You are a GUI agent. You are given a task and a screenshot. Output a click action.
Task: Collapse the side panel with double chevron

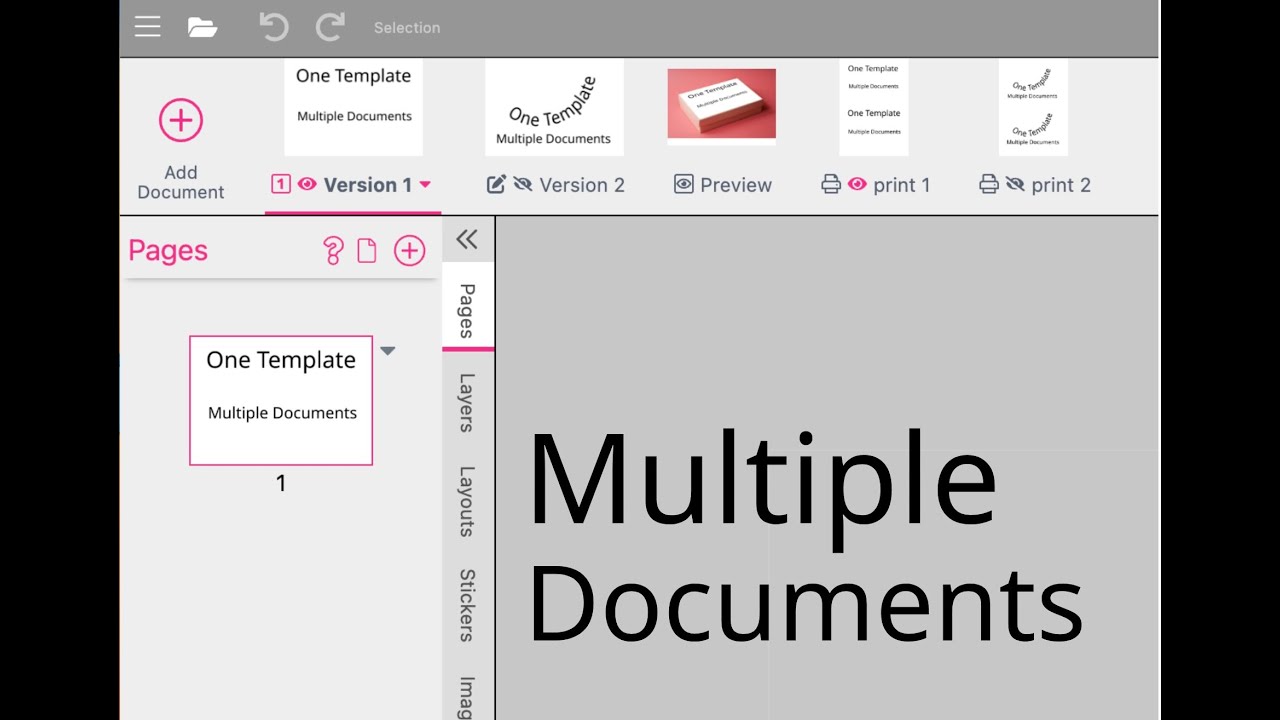(466, 239)
